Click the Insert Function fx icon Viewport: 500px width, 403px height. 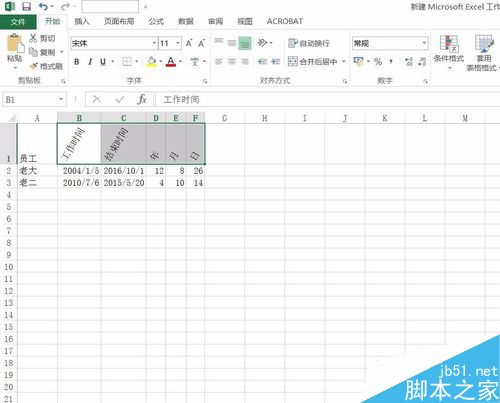pos(142,99)
